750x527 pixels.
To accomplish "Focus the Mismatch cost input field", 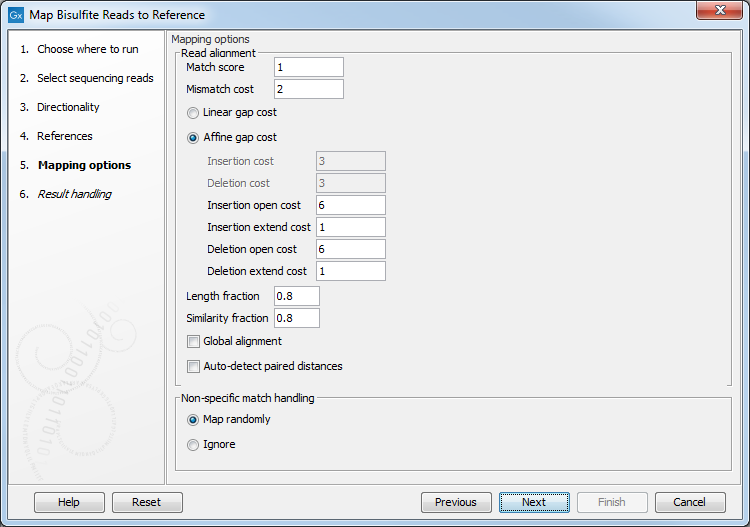I will coord(308,89).
